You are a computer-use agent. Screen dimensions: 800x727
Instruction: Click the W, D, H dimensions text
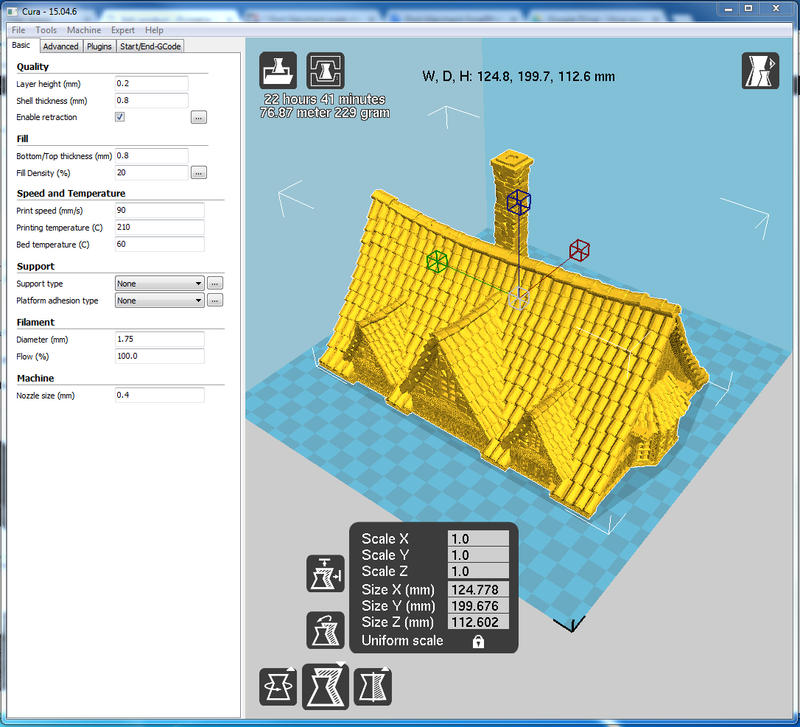(x=518, y=77)
